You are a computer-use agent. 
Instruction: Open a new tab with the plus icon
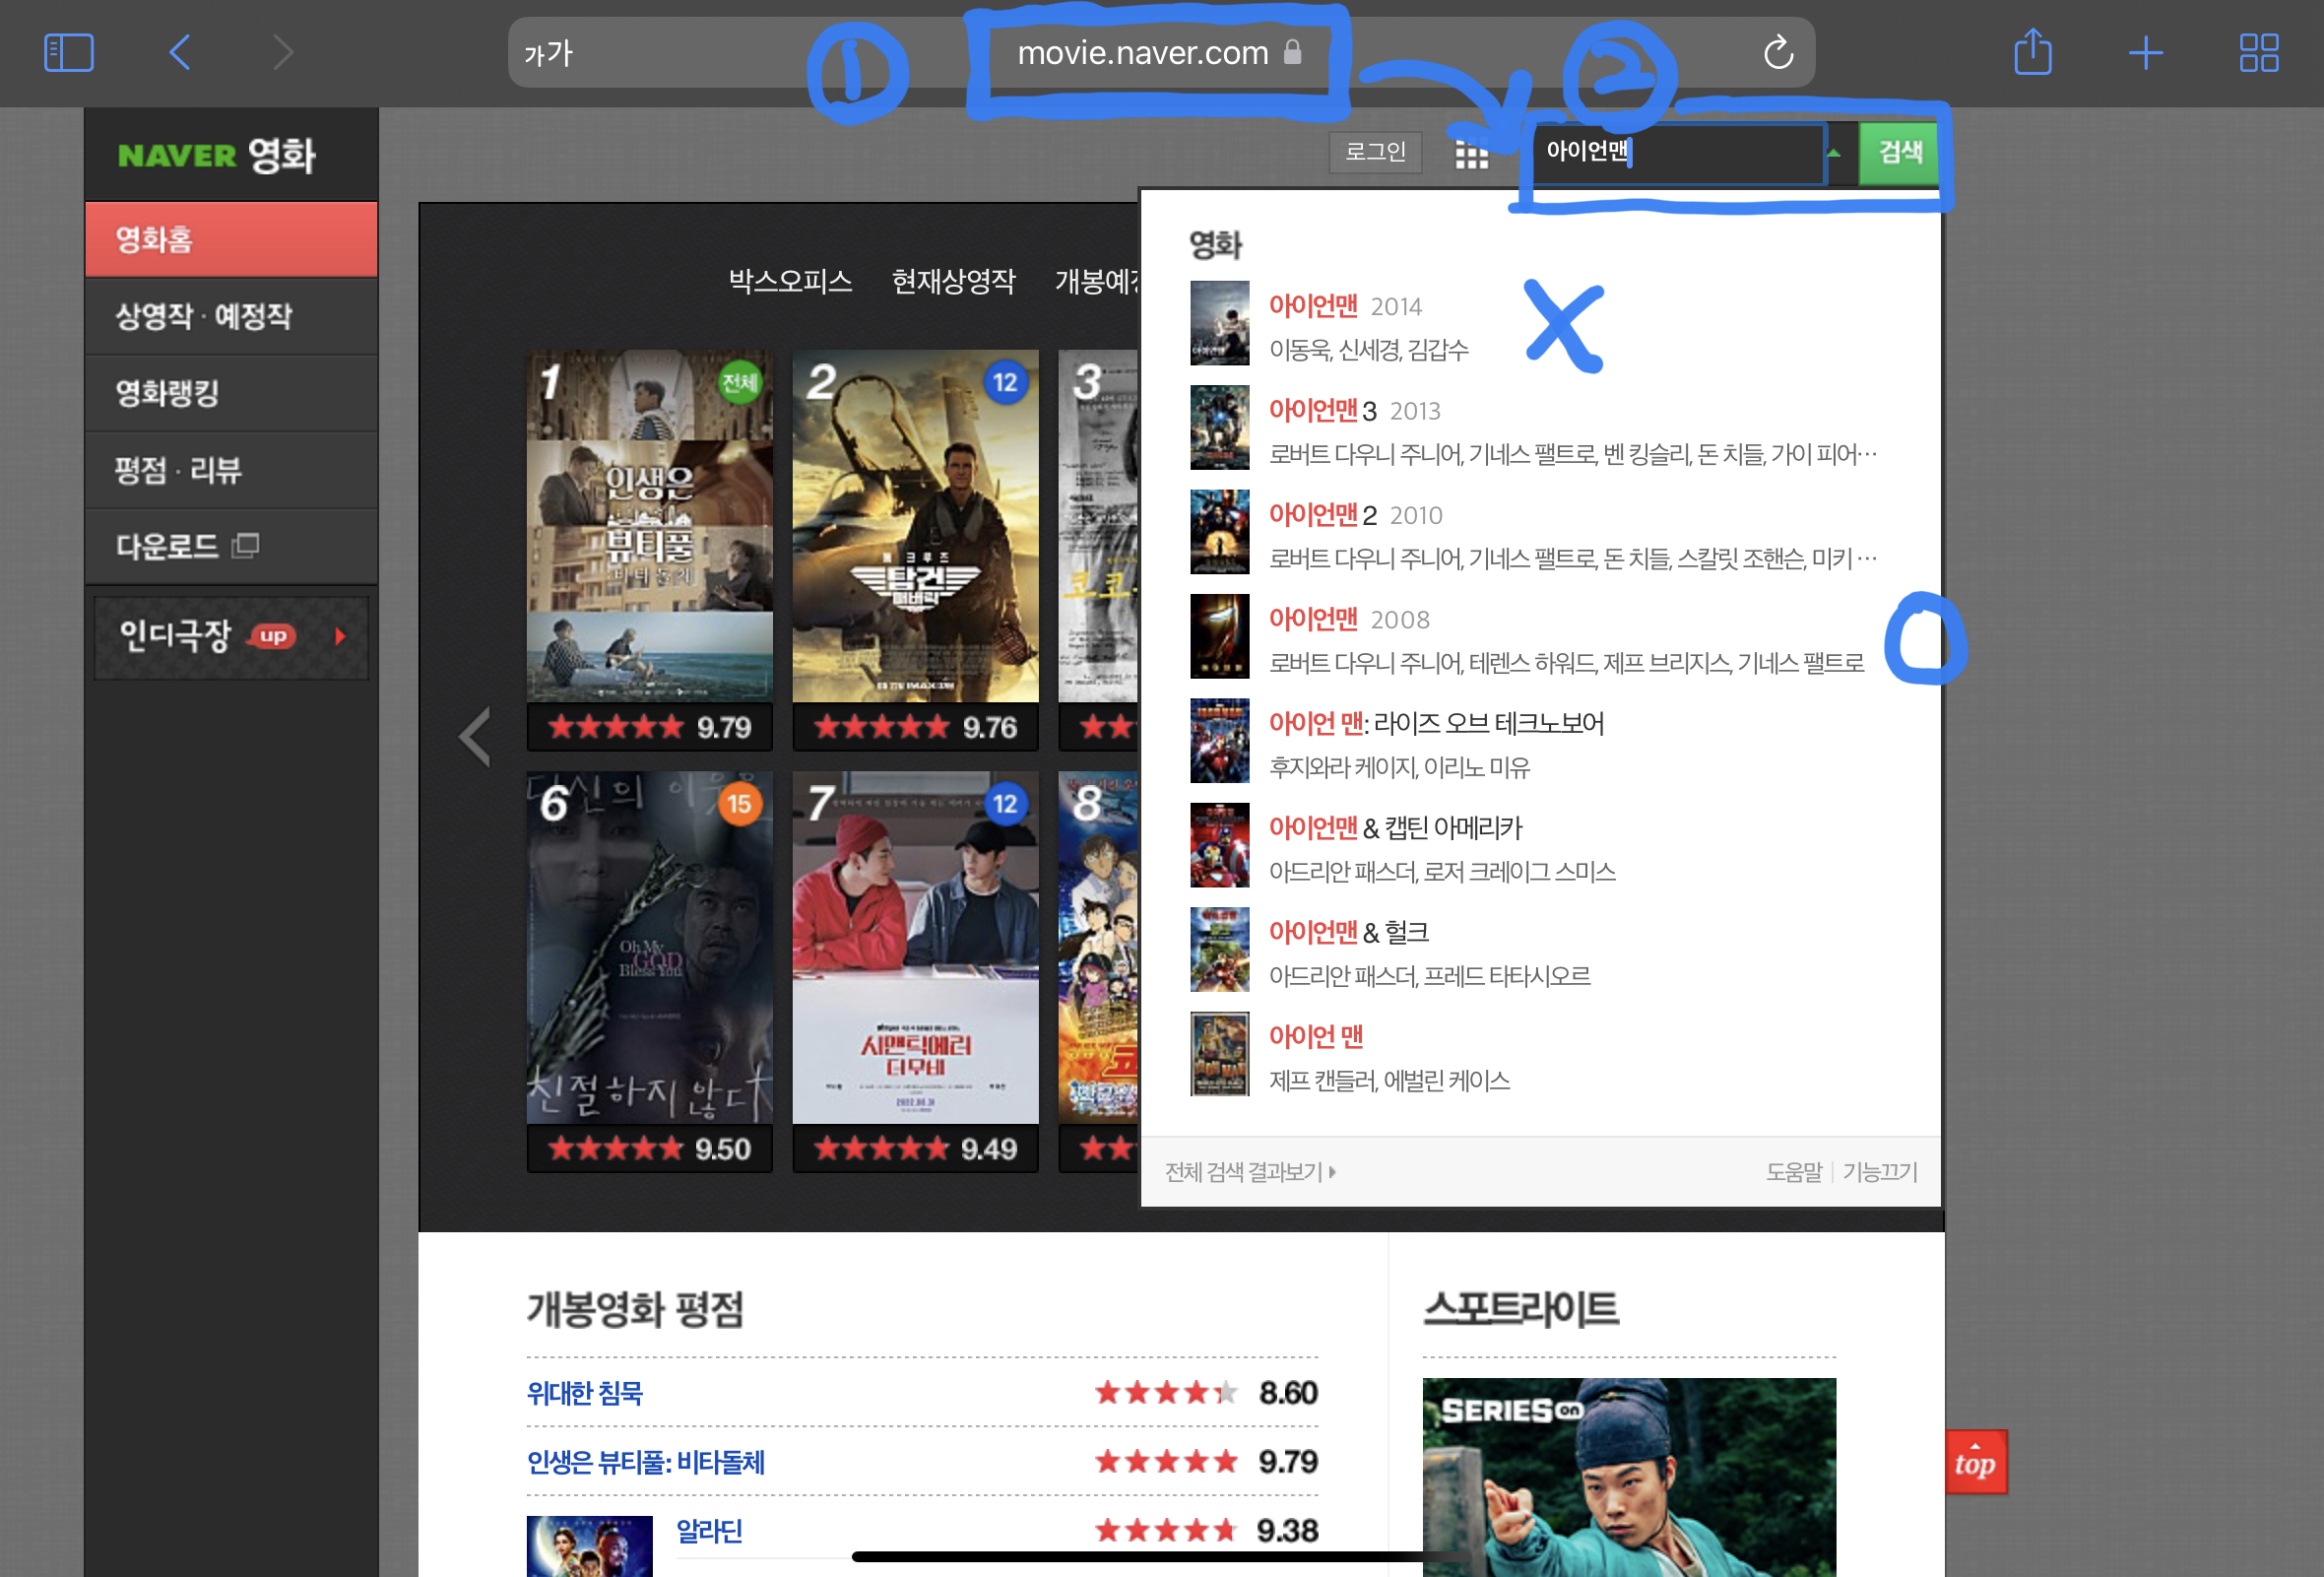coord(2146,52)
